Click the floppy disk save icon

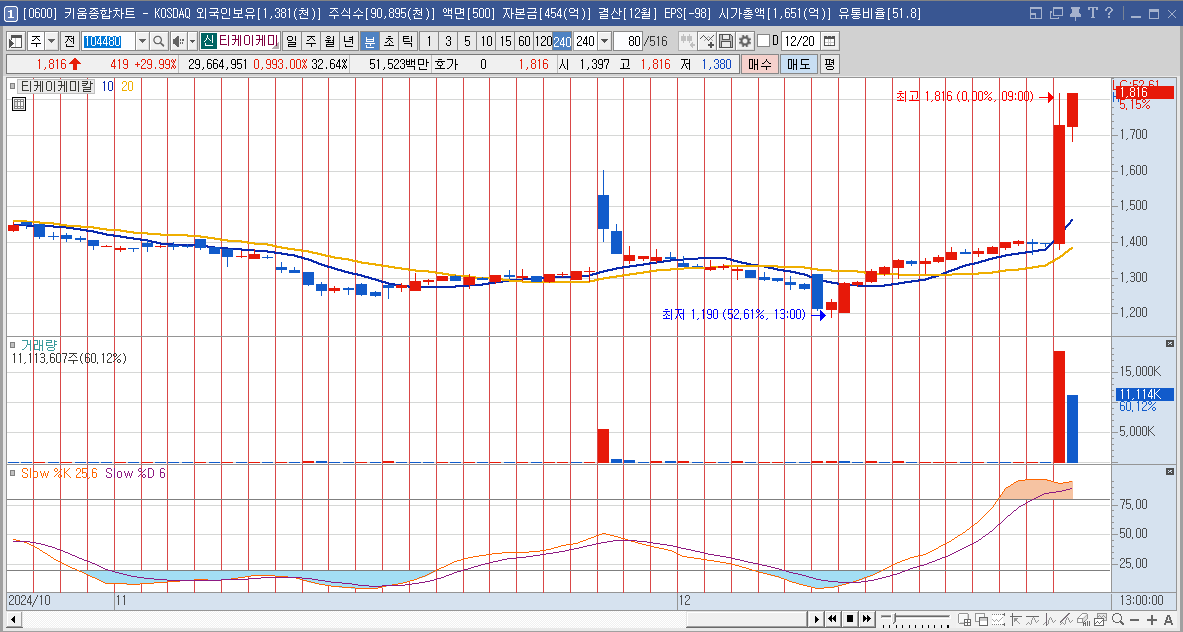[726, 41]
